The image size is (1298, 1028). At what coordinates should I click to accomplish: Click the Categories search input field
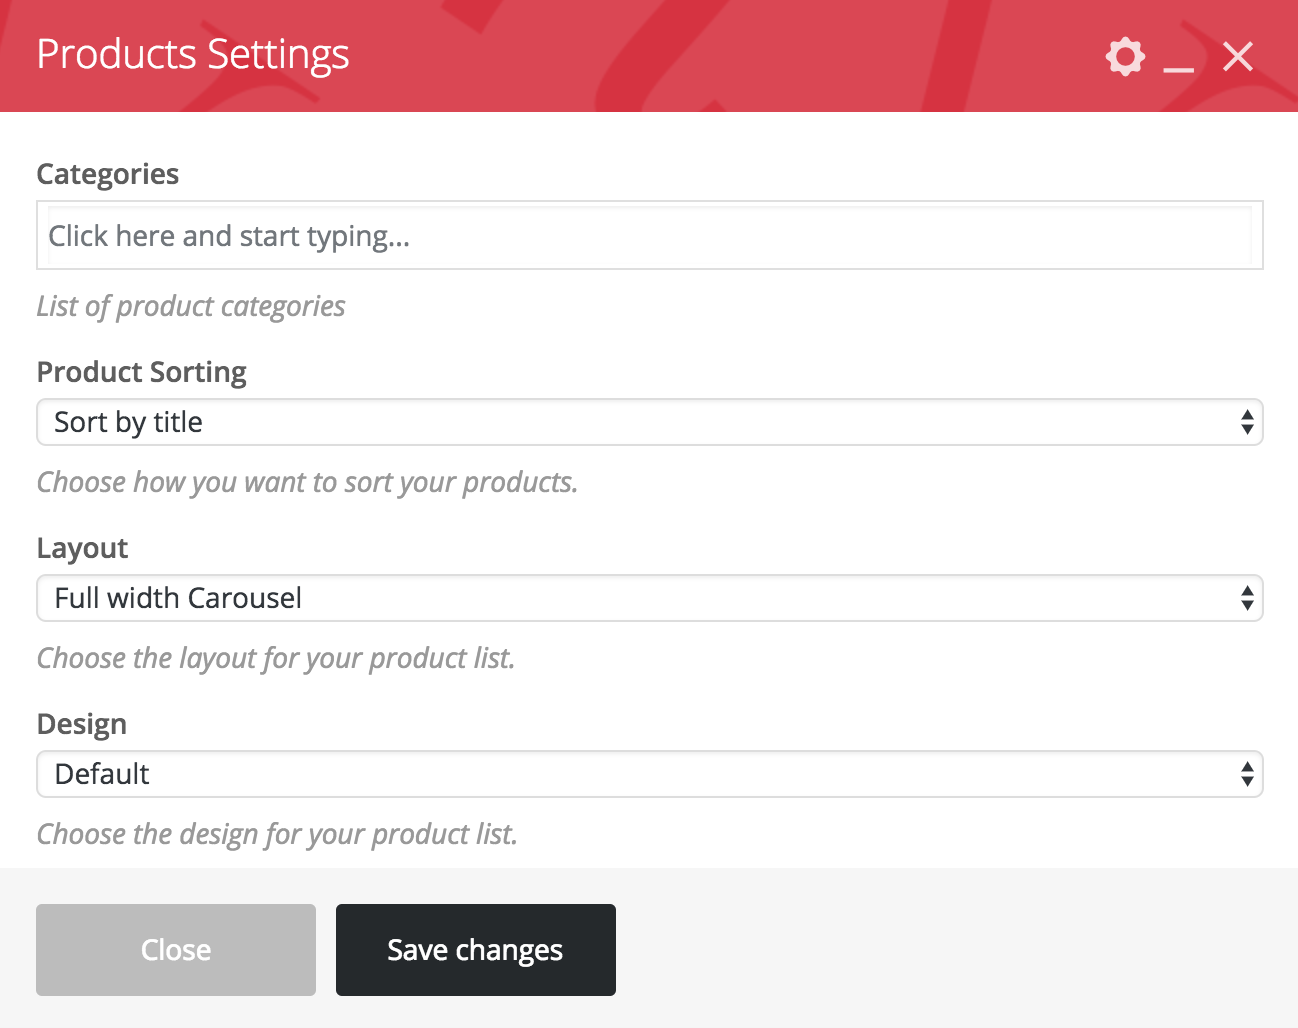click(x=649, y=236)
